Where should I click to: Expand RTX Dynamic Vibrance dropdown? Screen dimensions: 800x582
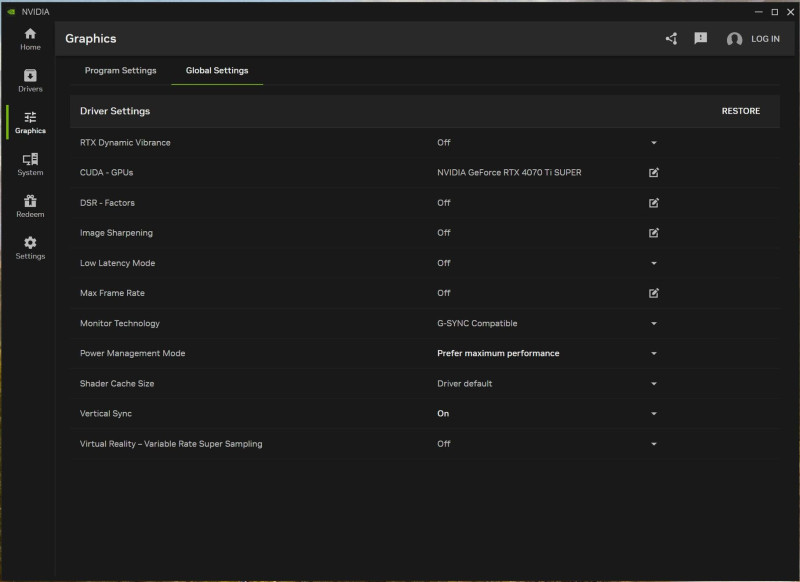pos(654,143)
